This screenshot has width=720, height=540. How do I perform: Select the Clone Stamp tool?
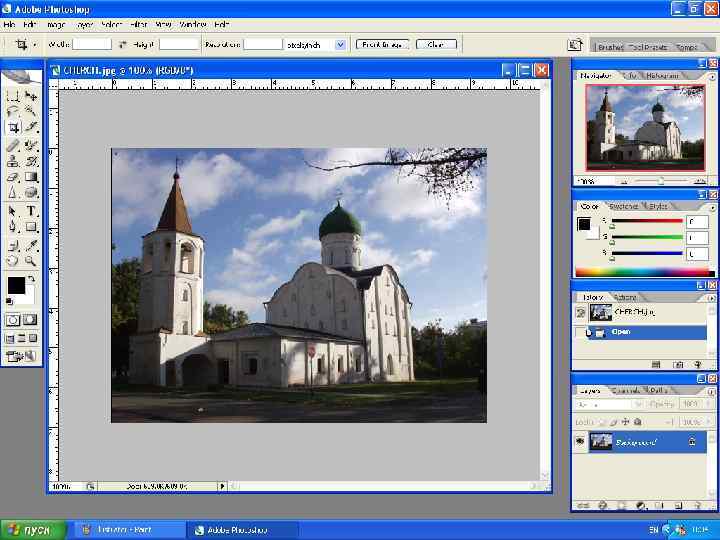13,161
